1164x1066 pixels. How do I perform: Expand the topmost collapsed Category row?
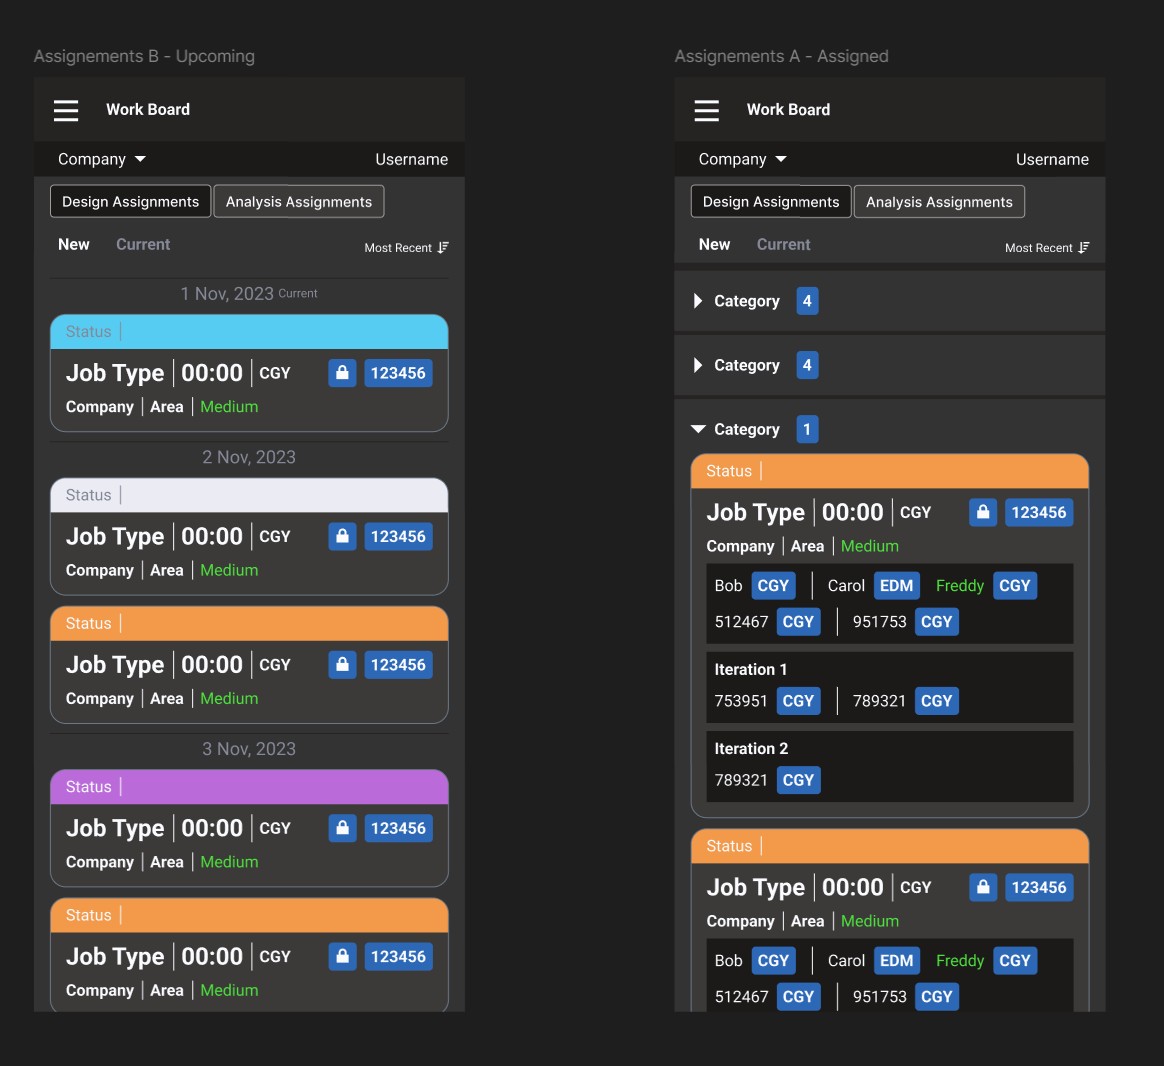click(698, 301)
